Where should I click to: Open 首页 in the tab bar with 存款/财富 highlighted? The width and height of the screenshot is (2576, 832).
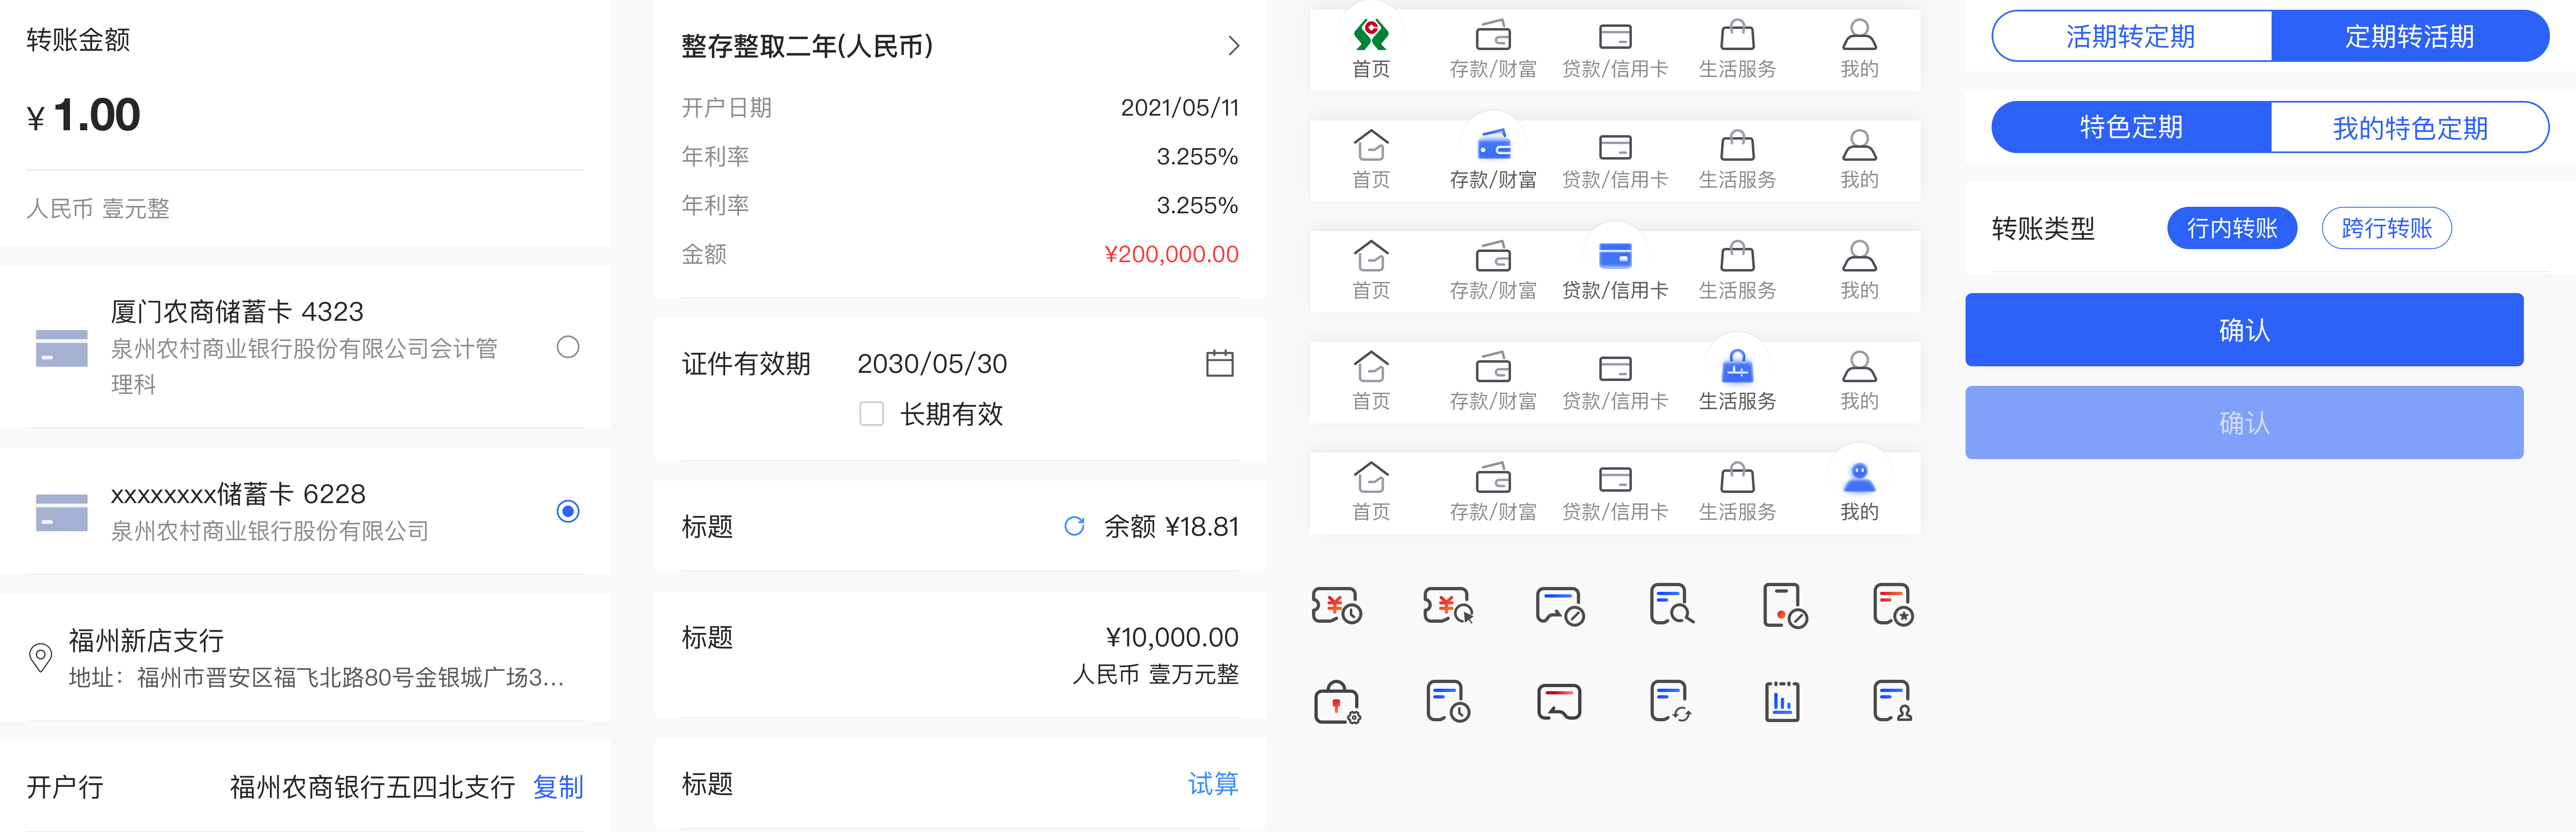click(1371, 160)
